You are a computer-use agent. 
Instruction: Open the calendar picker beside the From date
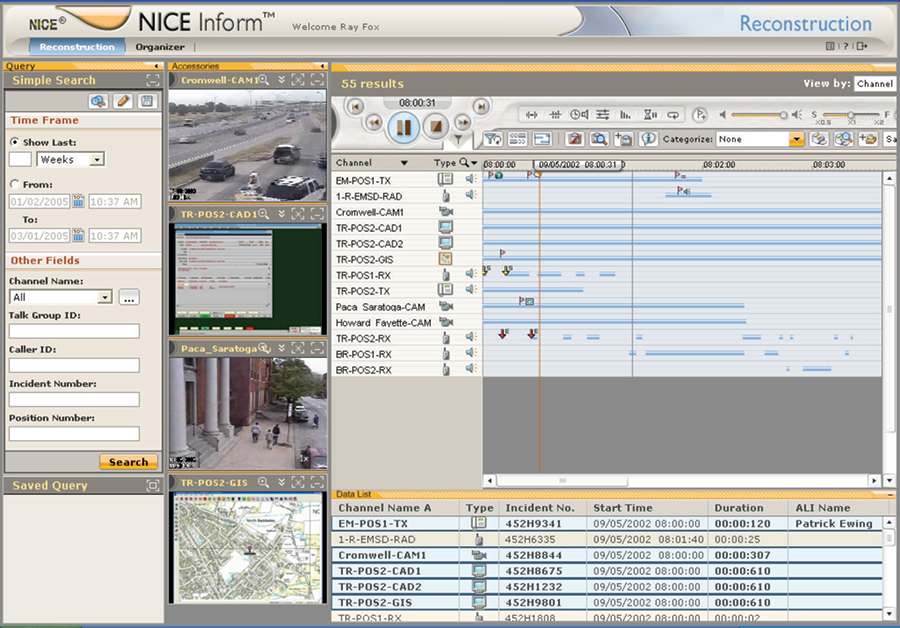[78, 201]
